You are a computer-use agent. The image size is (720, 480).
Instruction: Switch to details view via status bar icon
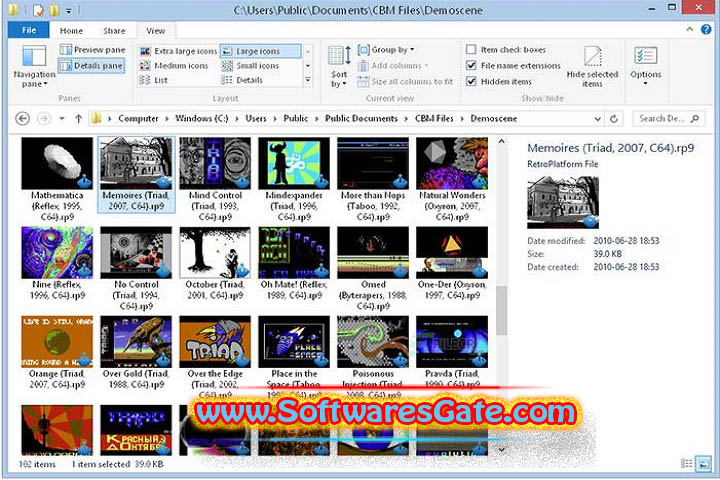point(686,464)
